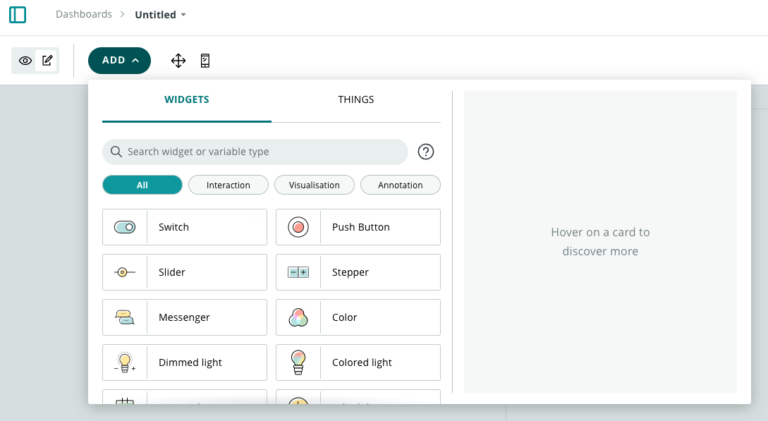Choose the Slider widget card
Screen dimensions: 768x421
tap(185, 272)
